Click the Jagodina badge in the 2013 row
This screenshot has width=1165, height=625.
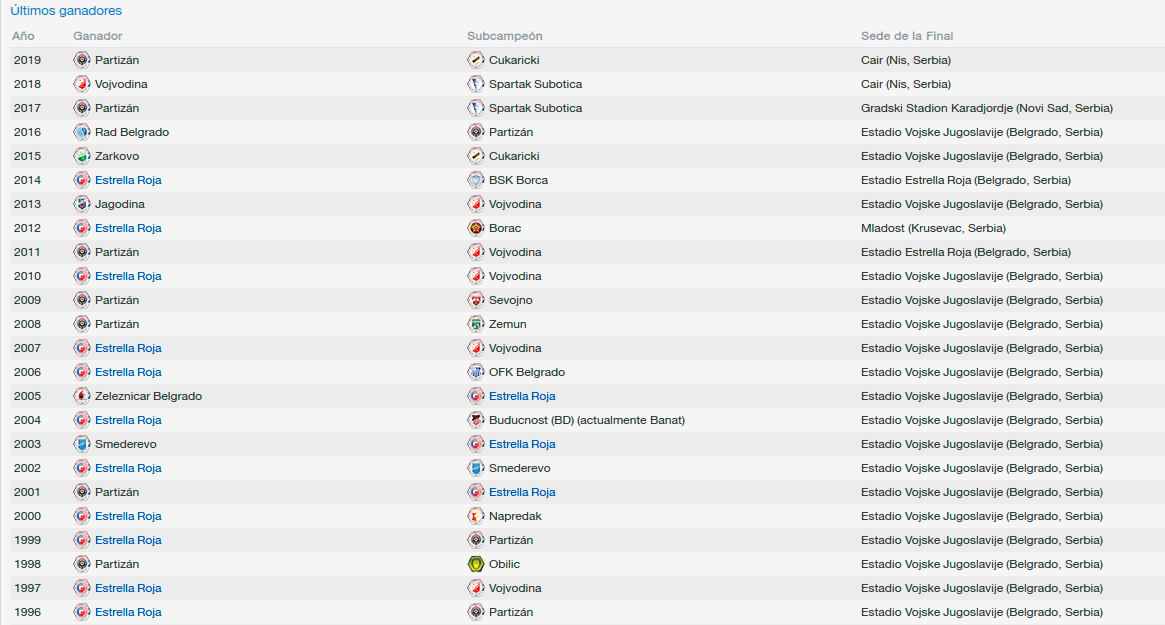point(82,204)
